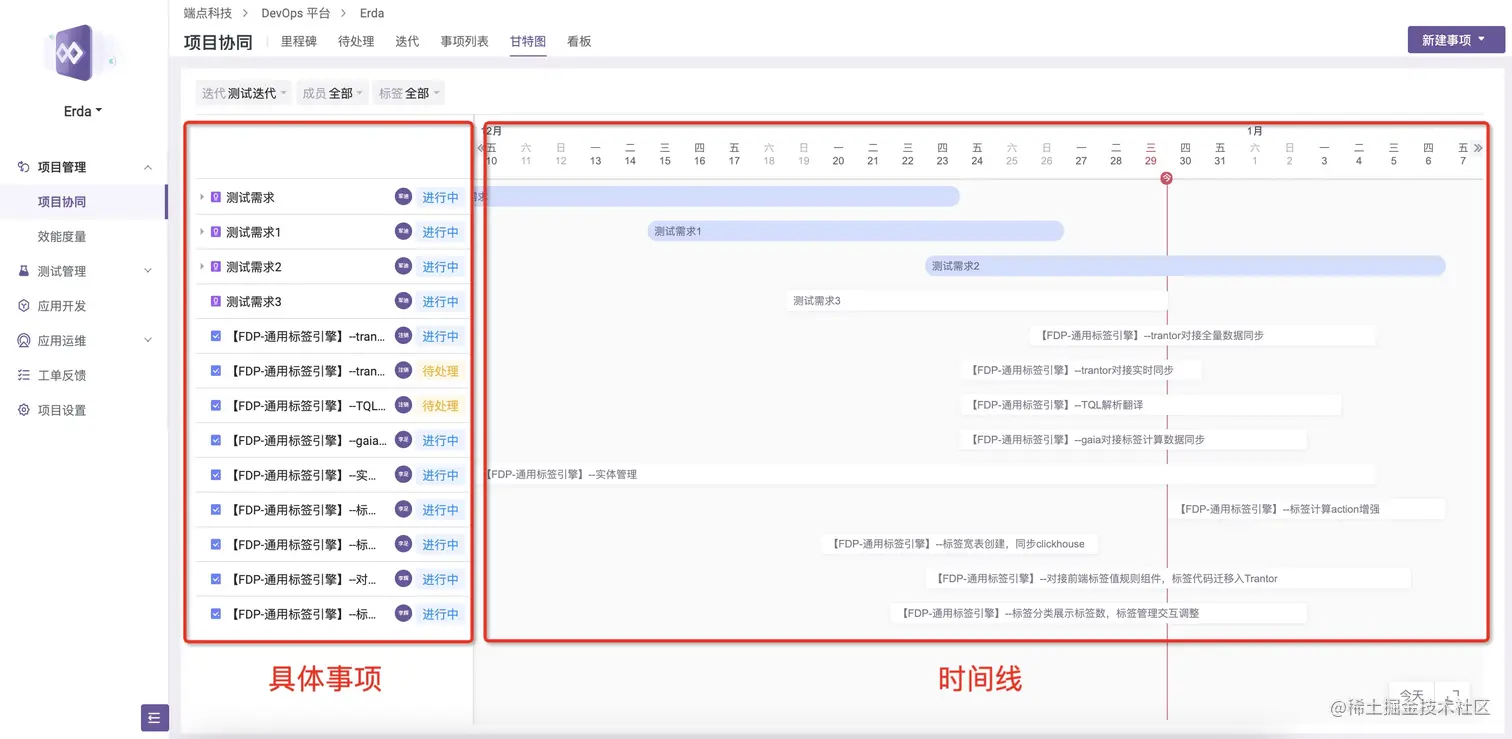This screenshot has width=1512, height=739.
Task: Click the 项目管理 sidebar icon
Action: point(24,167)
